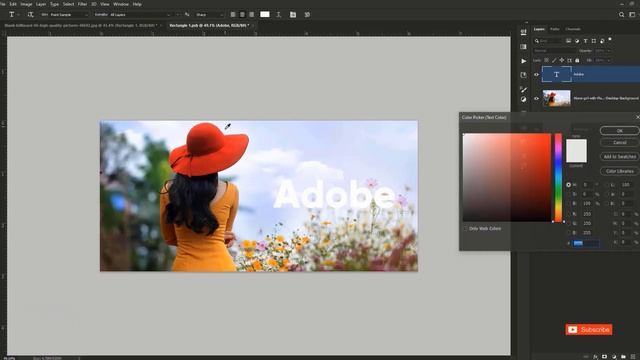Open the Window menu
The width and height of the screenshot is (640, 360).
point(121,4)
